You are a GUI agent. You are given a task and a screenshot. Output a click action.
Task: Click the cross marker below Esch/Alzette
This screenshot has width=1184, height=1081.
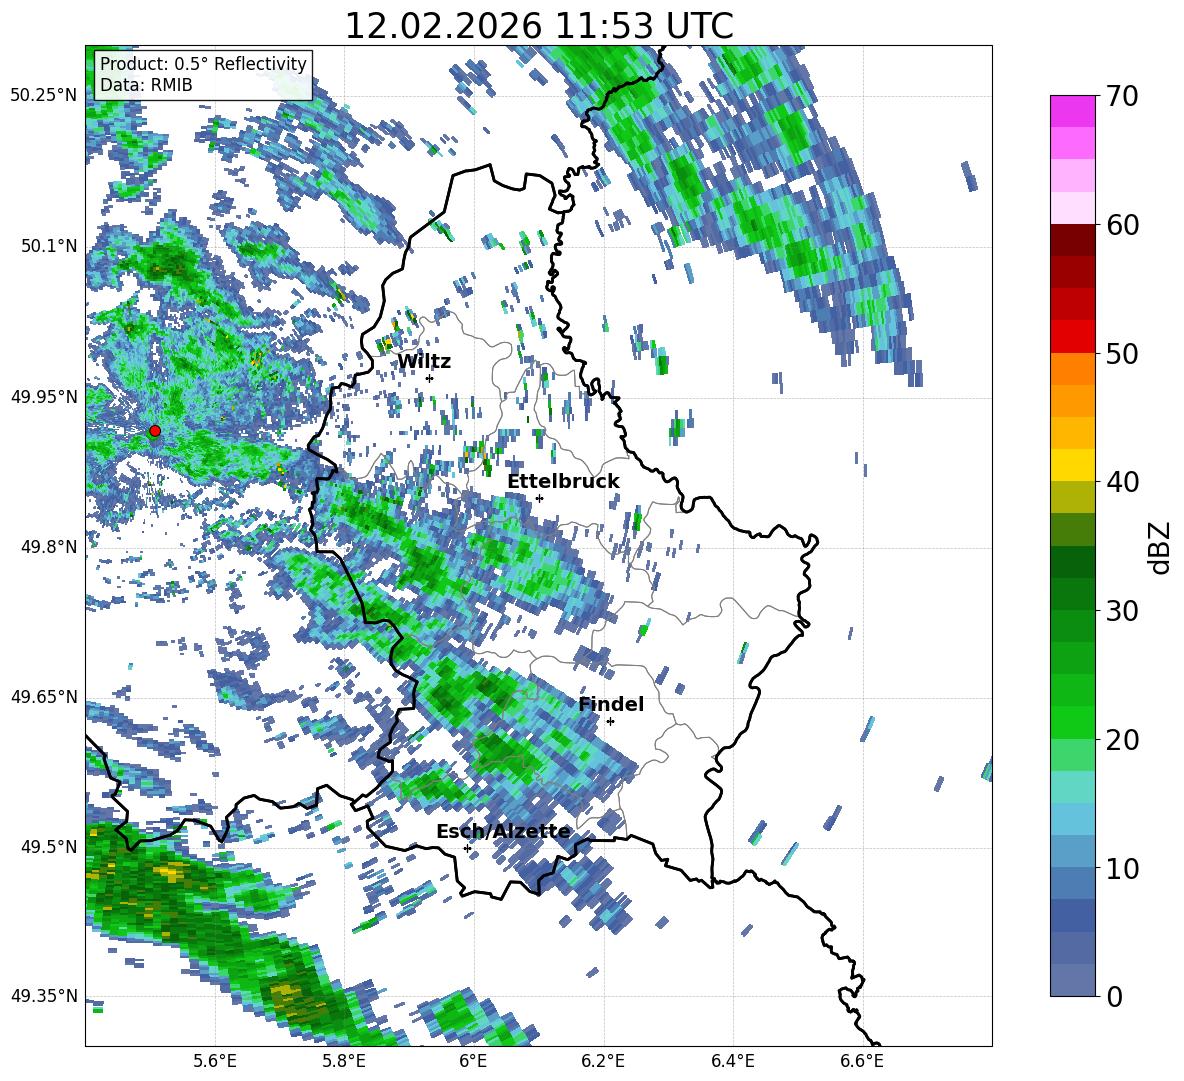pyautogui.click(x=467, y=848)
